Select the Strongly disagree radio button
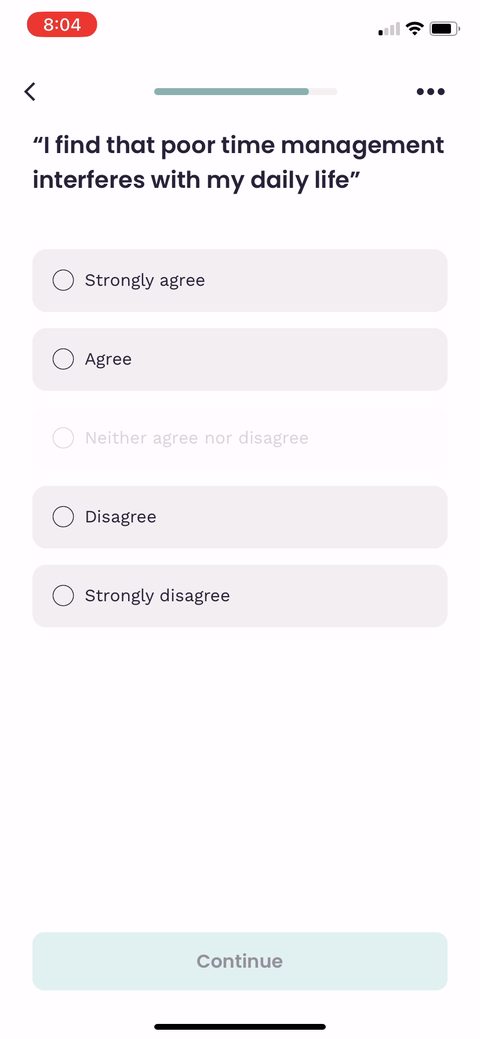480x1039 pixels. tap(63, 596)
